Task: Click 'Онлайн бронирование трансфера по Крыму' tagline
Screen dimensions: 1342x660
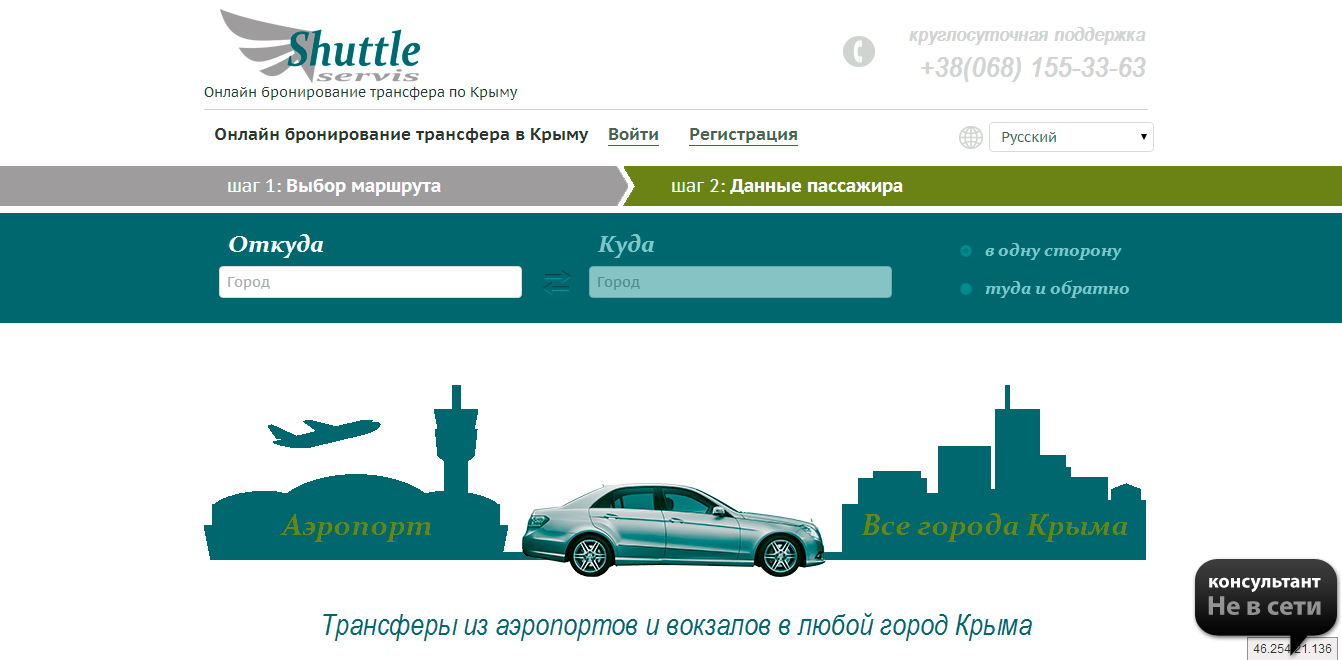Action: point(361,92)
